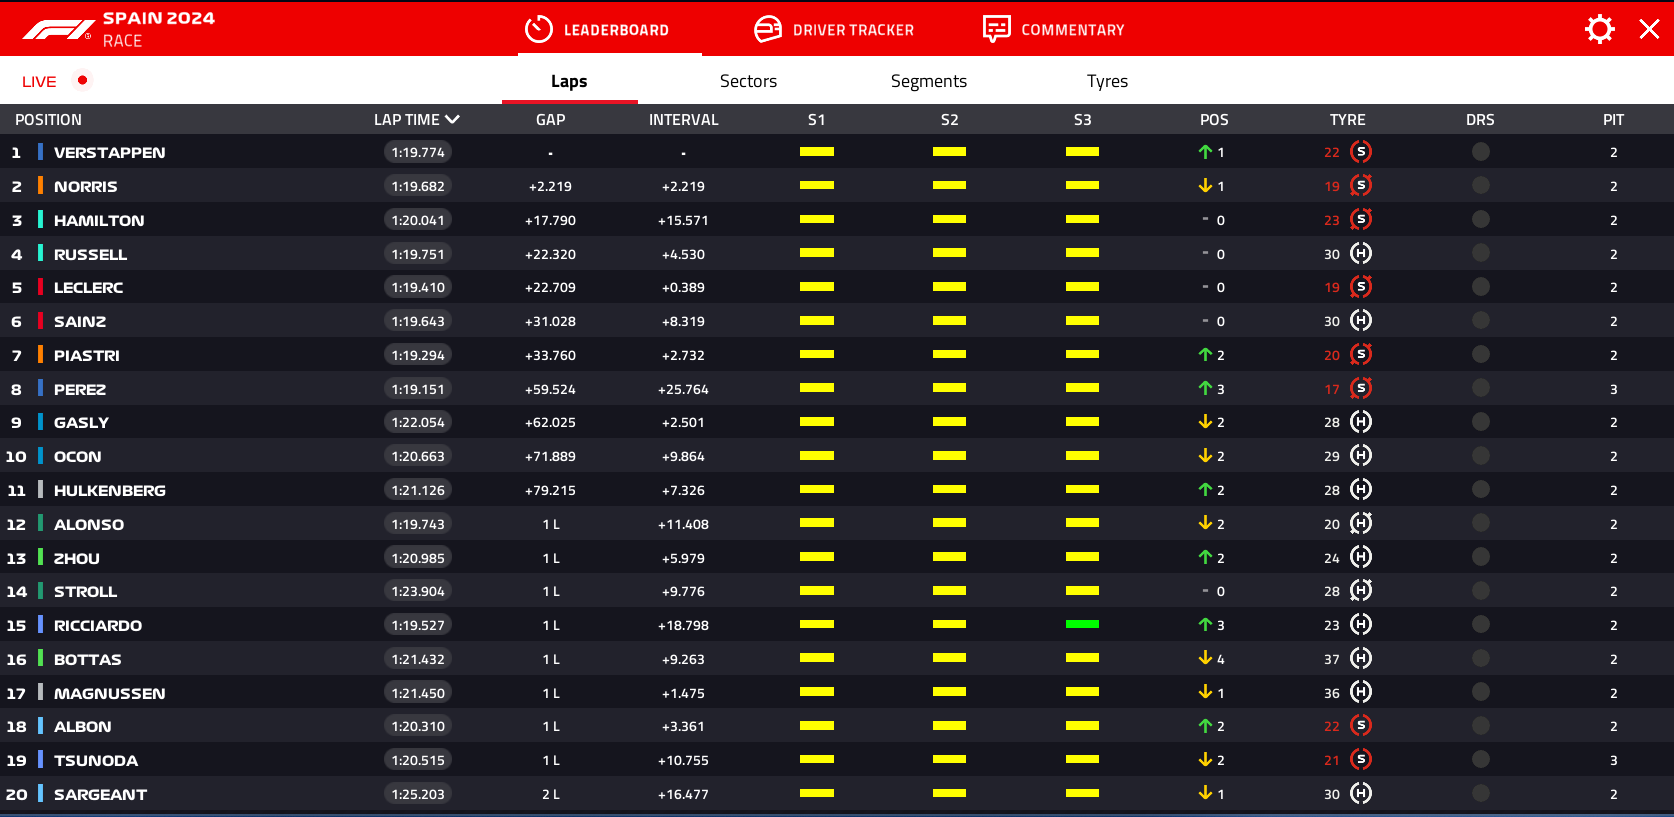Click Alonso's hard tyre icon

pyautogui.click(x=1361, y=524)
